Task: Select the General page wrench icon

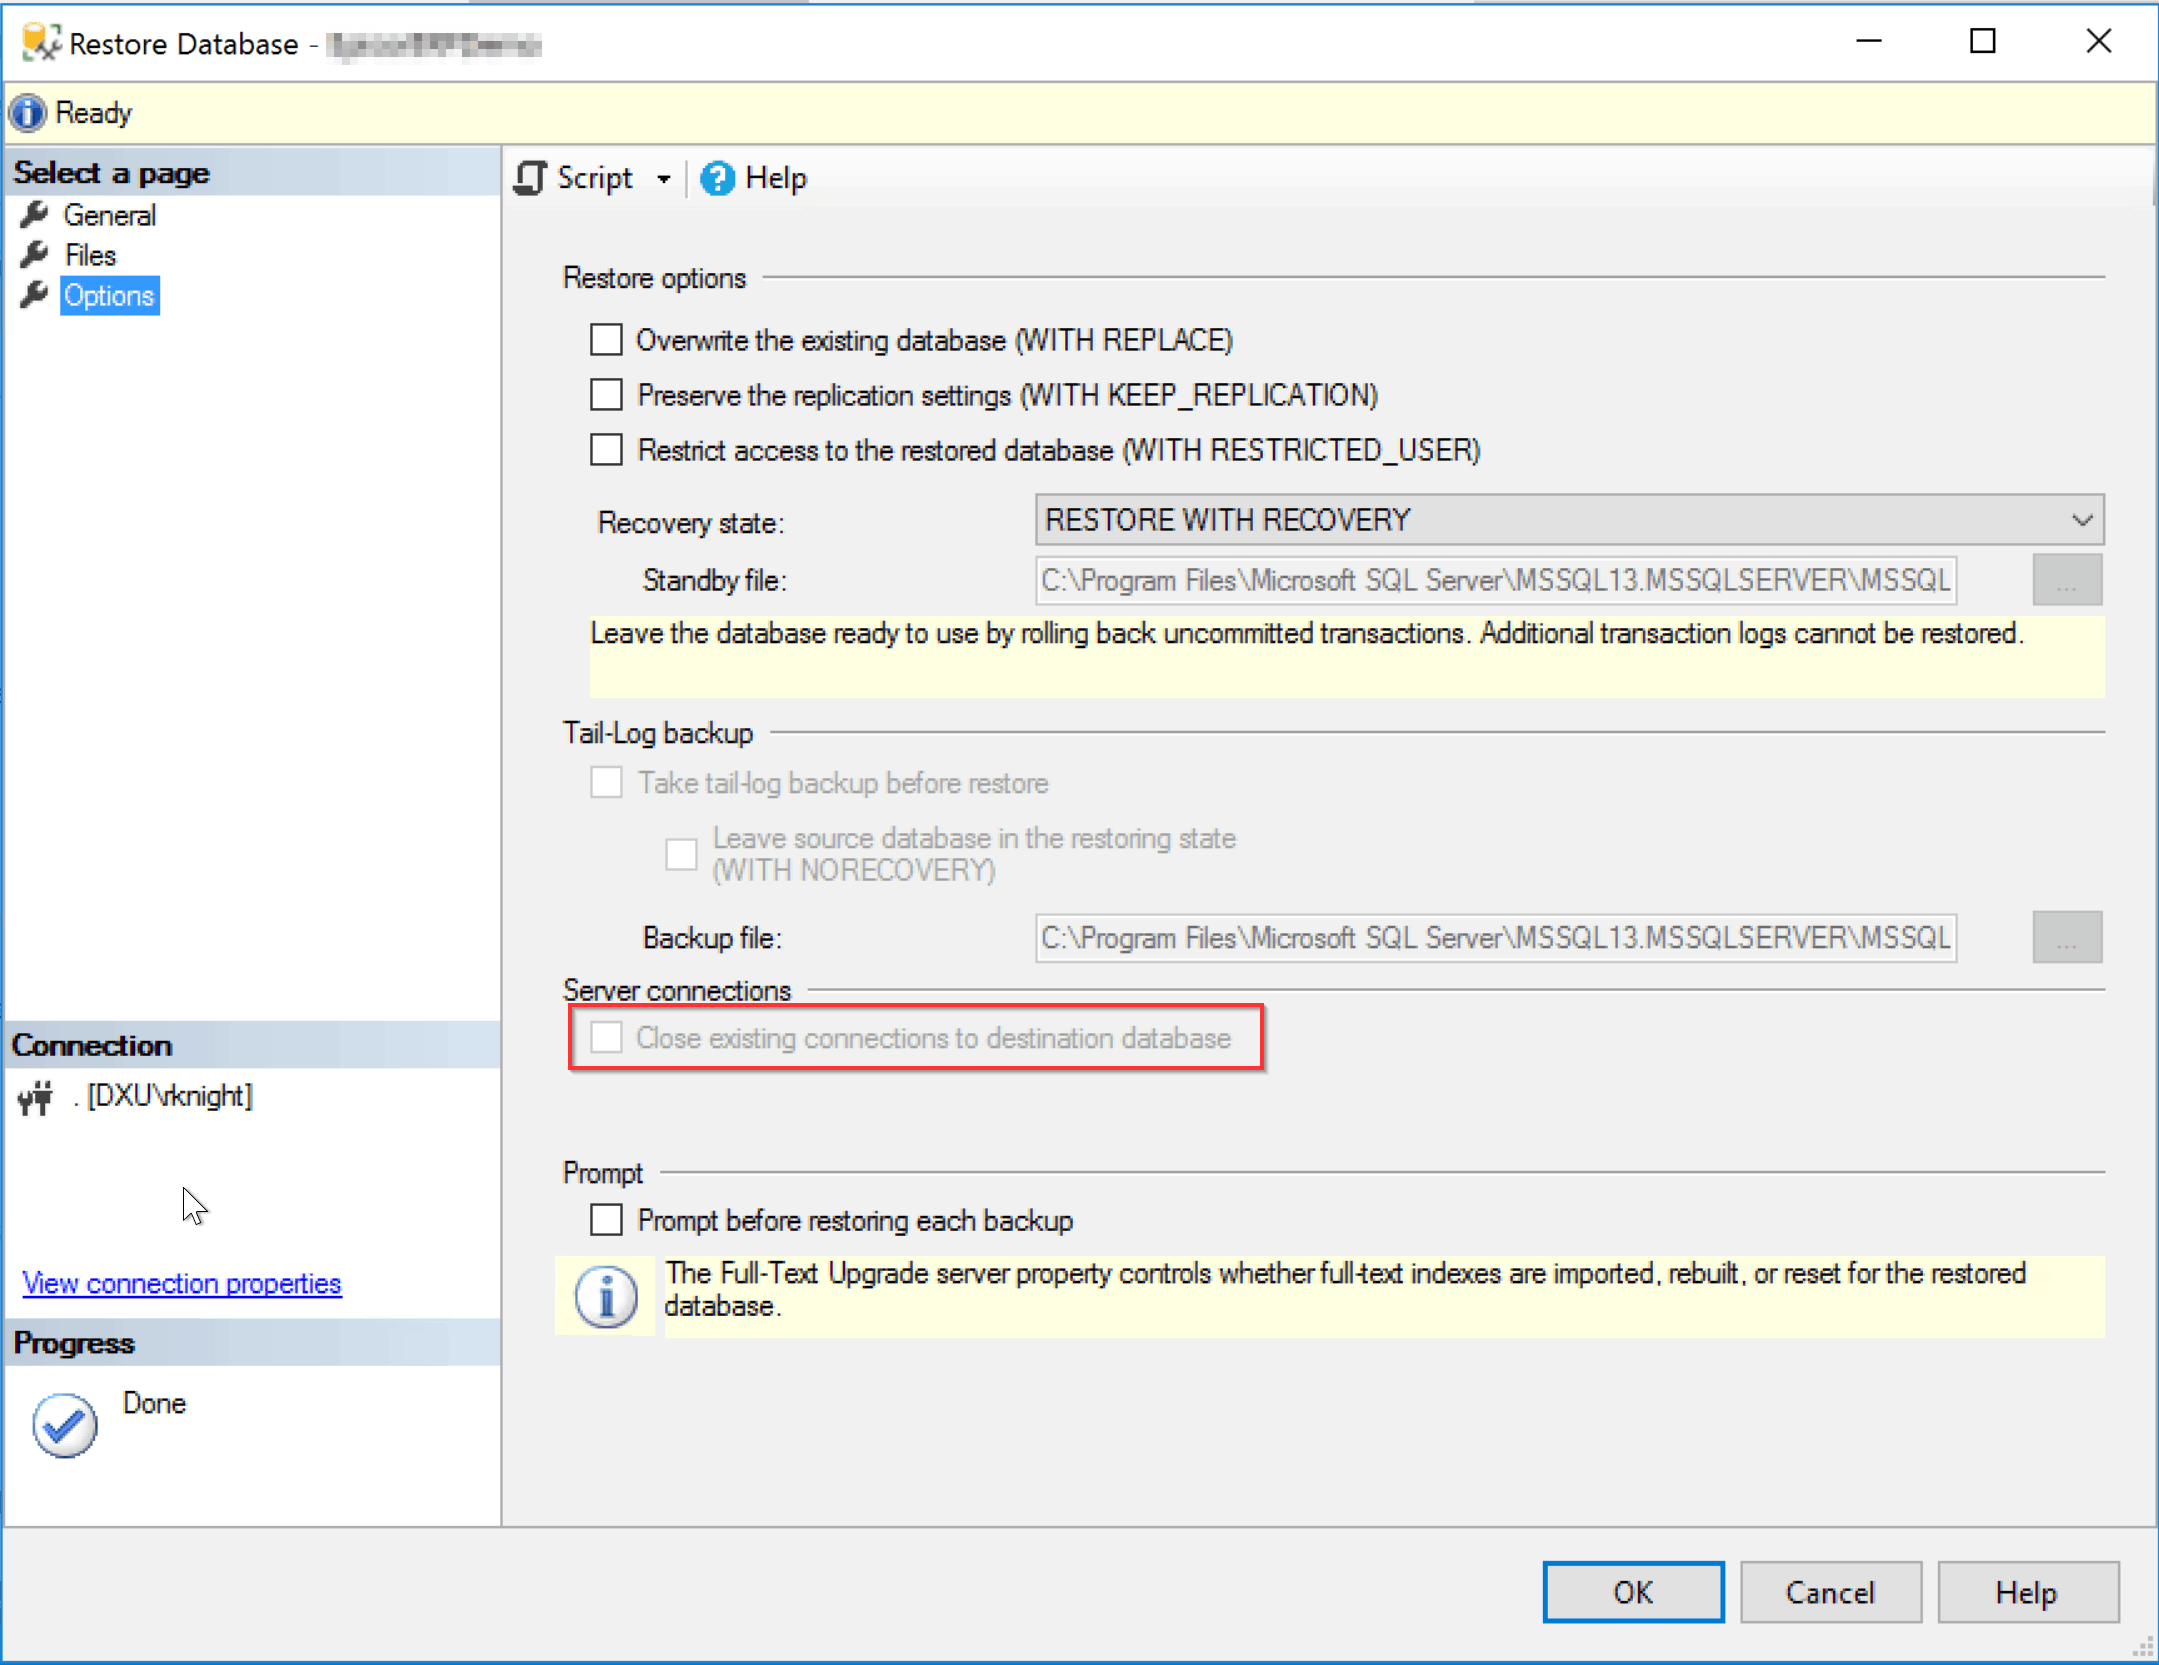Action: pos(35,214)
